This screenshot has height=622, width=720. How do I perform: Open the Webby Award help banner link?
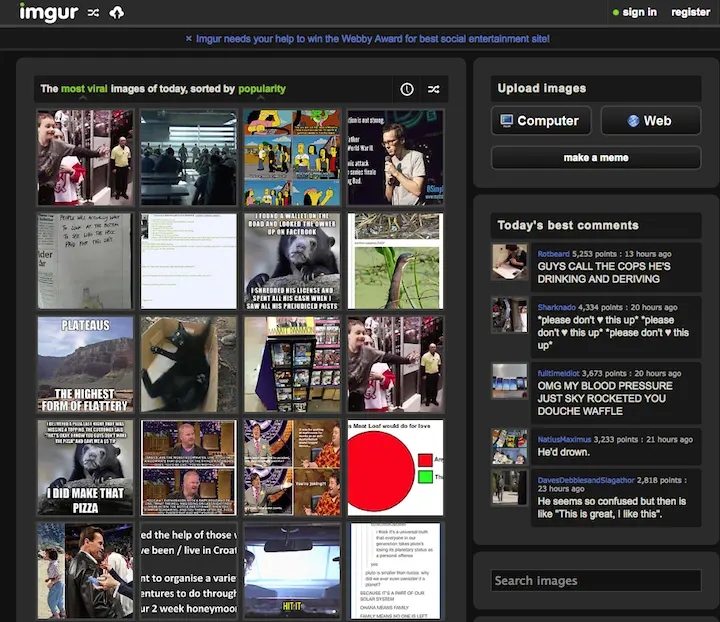(x=372, y=39)
